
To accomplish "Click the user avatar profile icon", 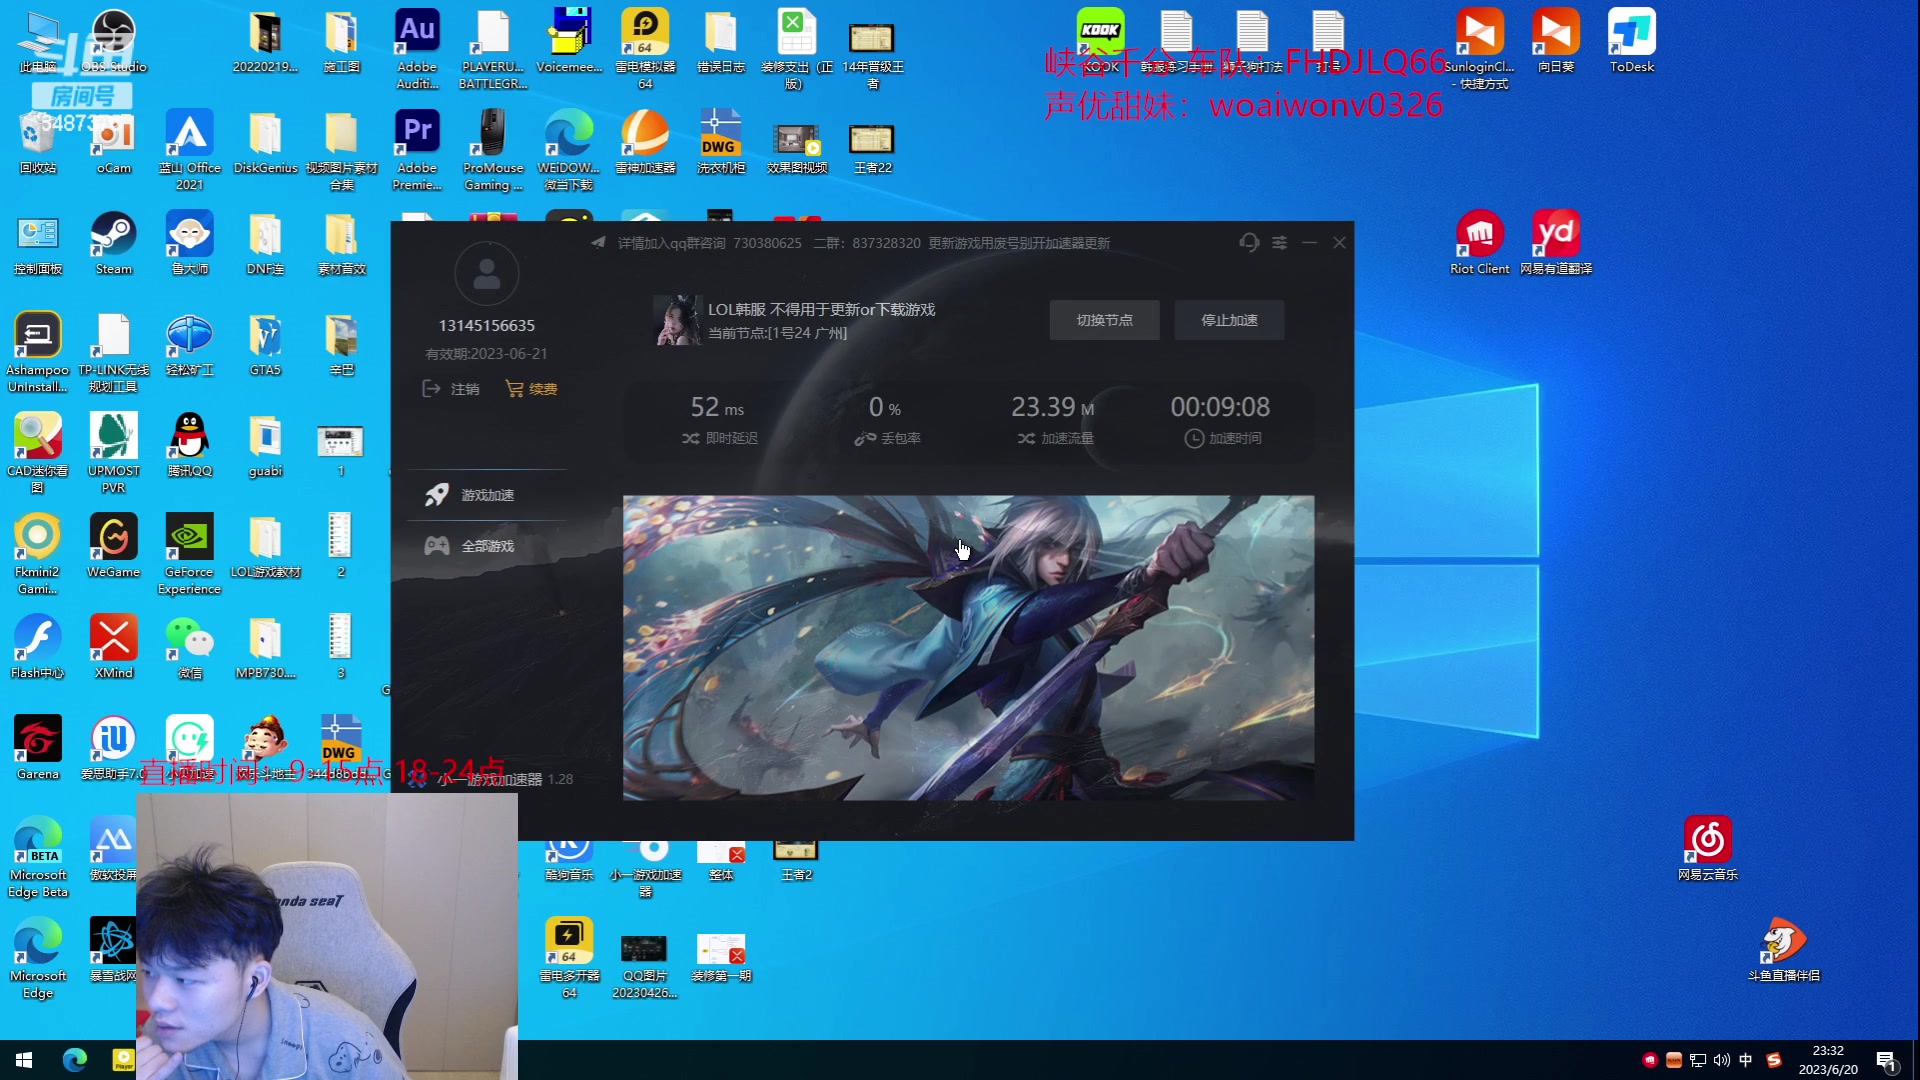I will [x=487, y=274].
